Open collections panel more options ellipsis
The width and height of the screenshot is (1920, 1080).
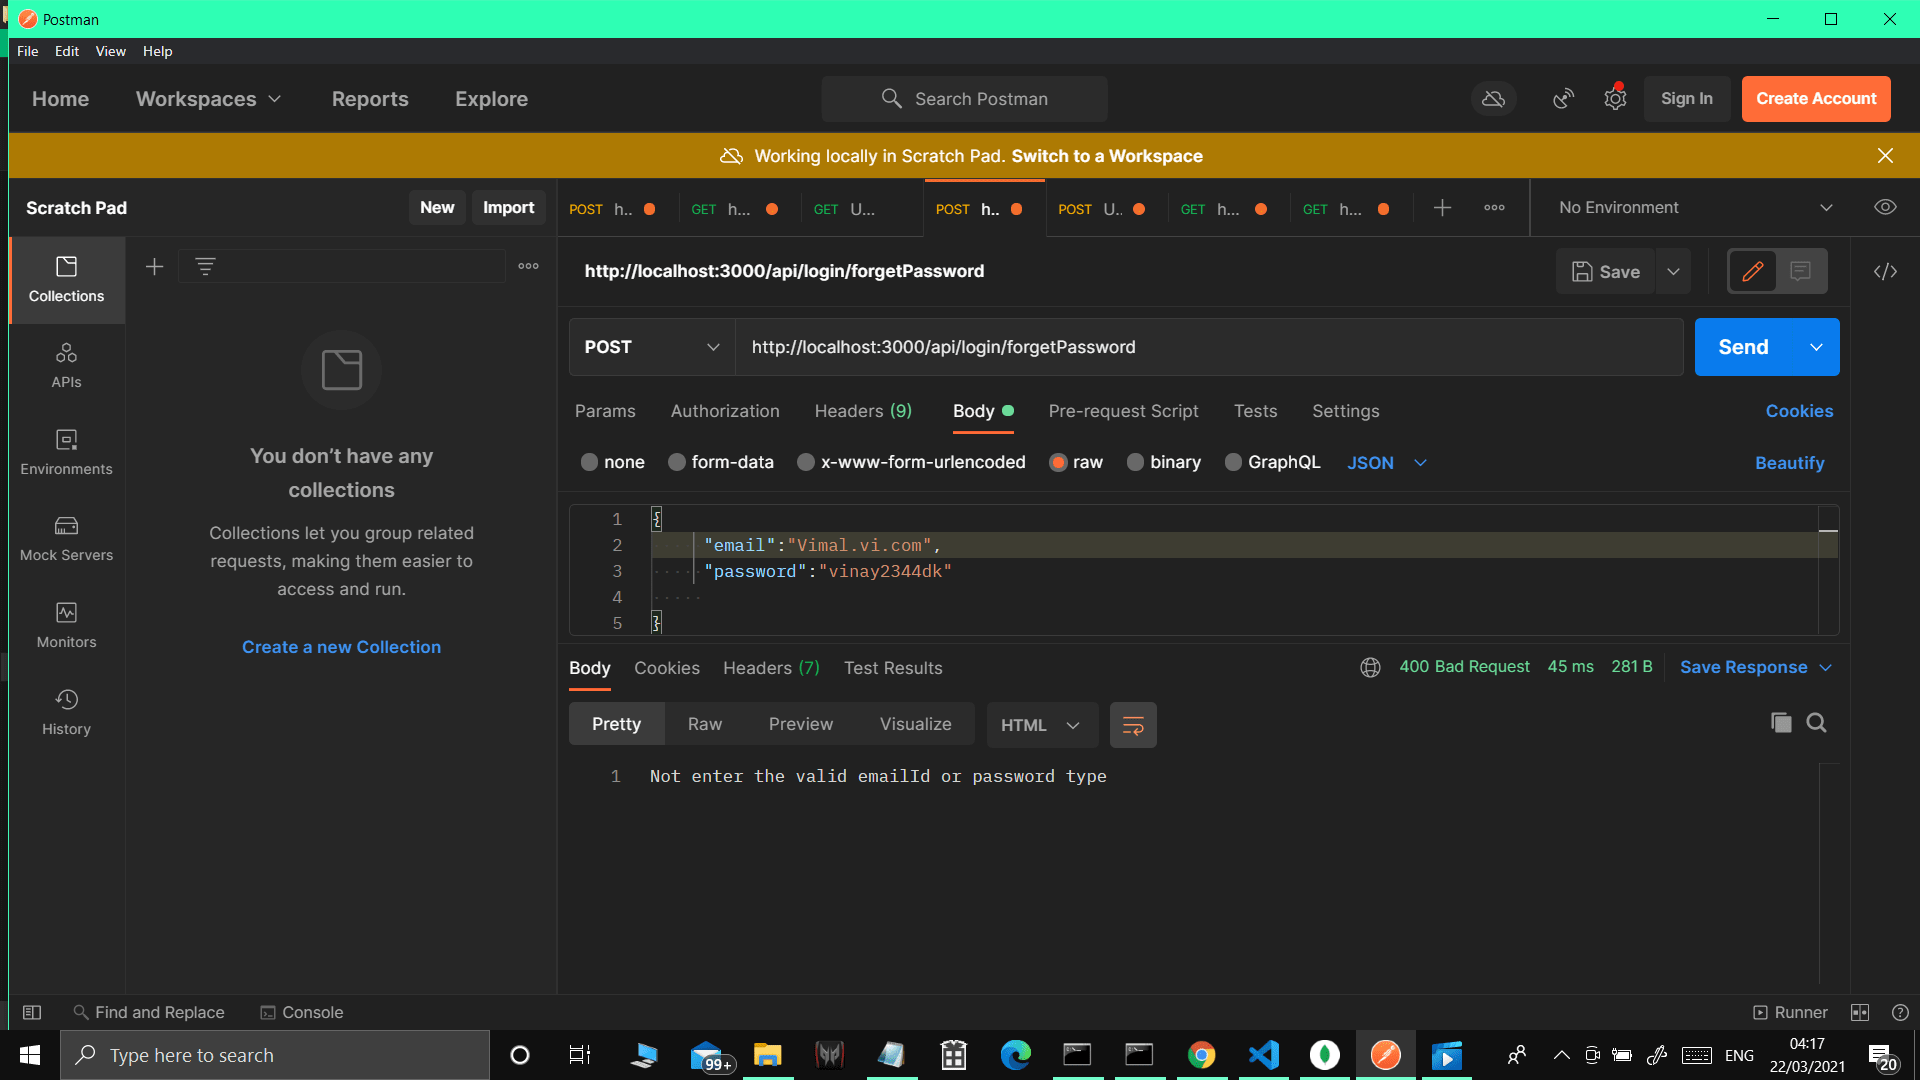pyautogui.click(x=528, y=266)
